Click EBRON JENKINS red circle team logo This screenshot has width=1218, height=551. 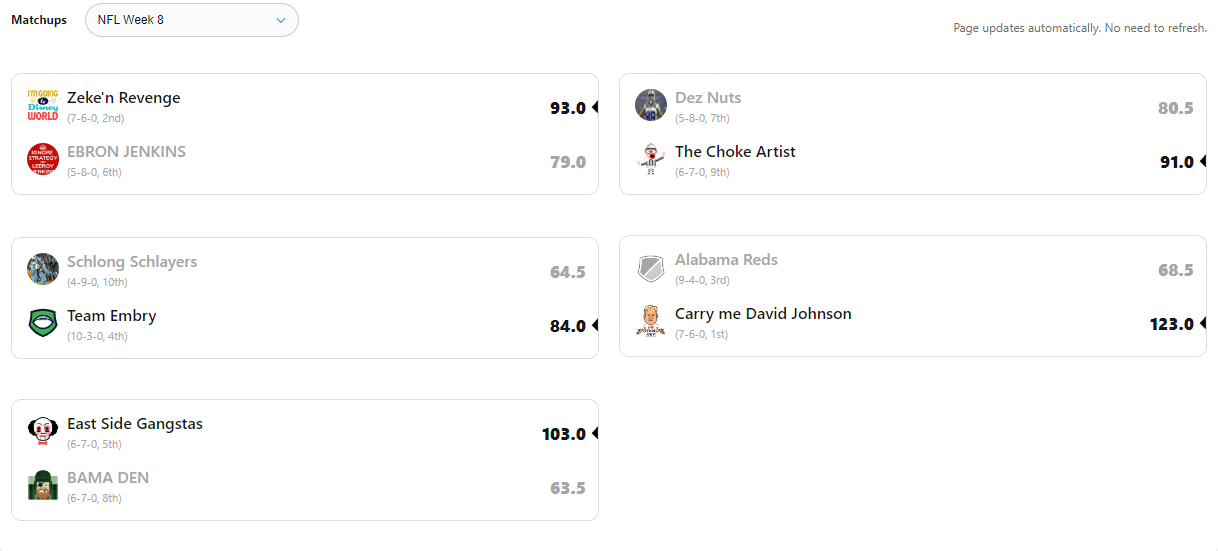point(43,159)
